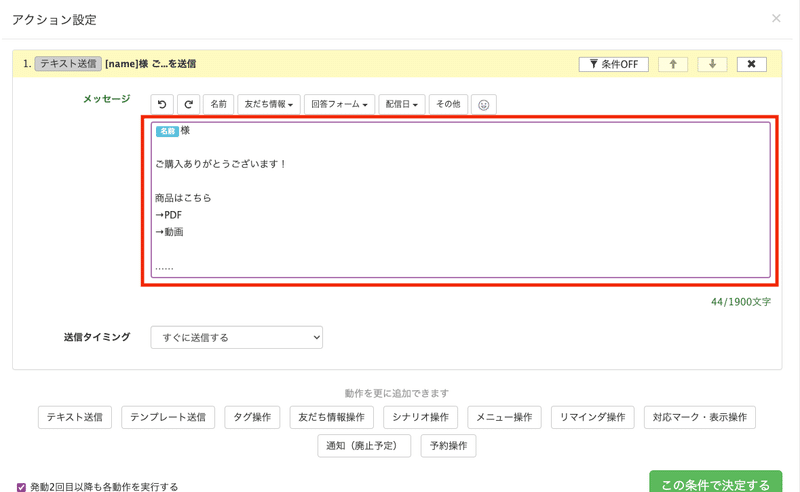Screen dimensions: 800x492
Task: Add a 対応マーク・表示操作 action
Action: pos(699,417)
